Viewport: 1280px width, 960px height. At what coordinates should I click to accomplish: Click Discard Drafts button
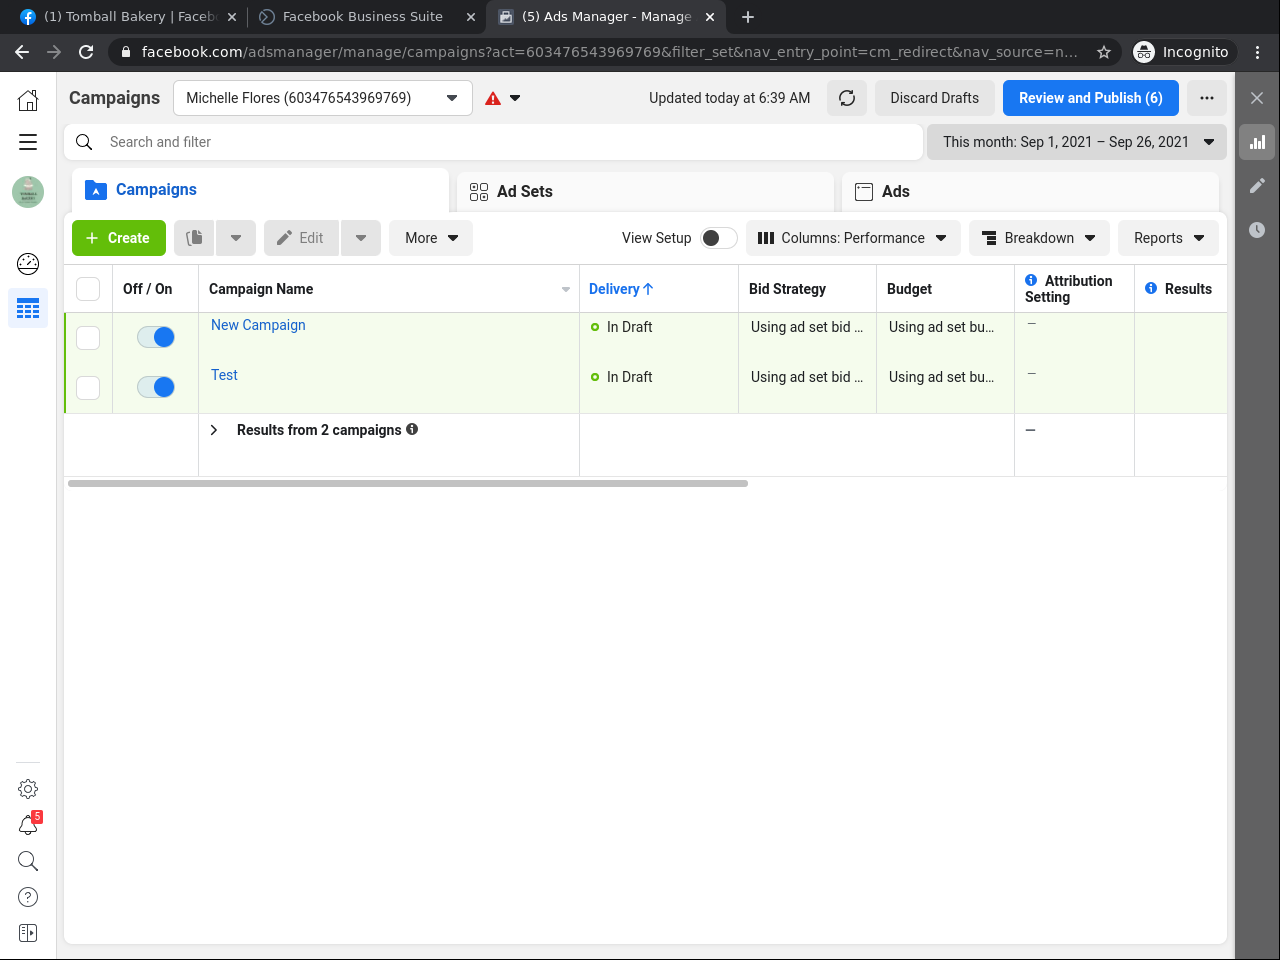coord(935,98)
